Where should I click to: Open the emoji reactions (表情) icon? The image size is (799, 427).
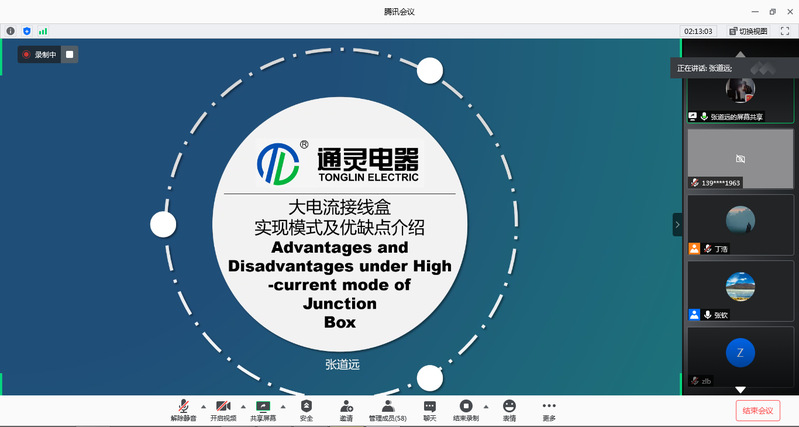pos(509,406)
